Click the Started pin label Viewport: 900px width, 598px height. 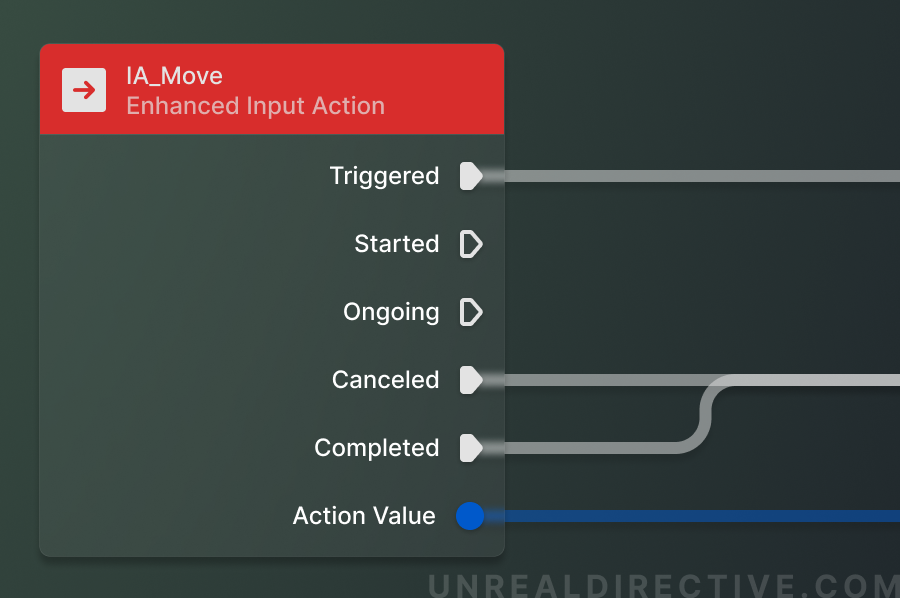396,244
